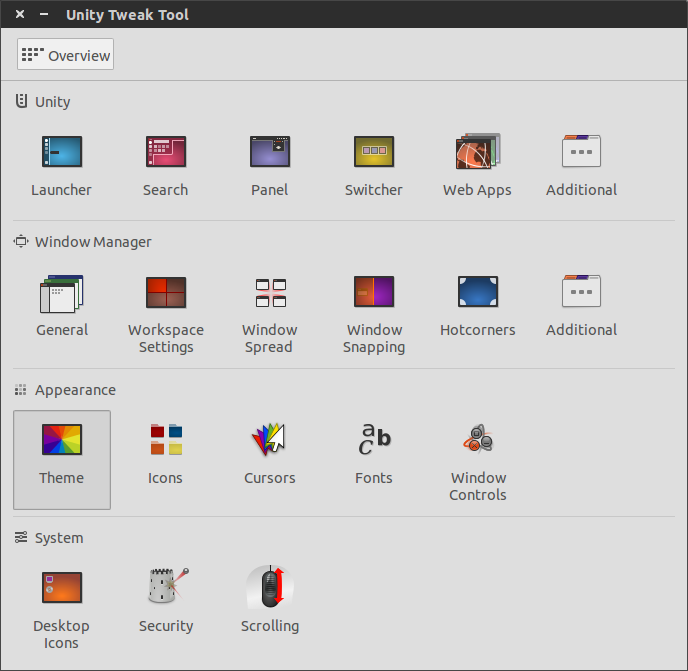
Task: Click the Appearance section heading
Action: [75, 390]
